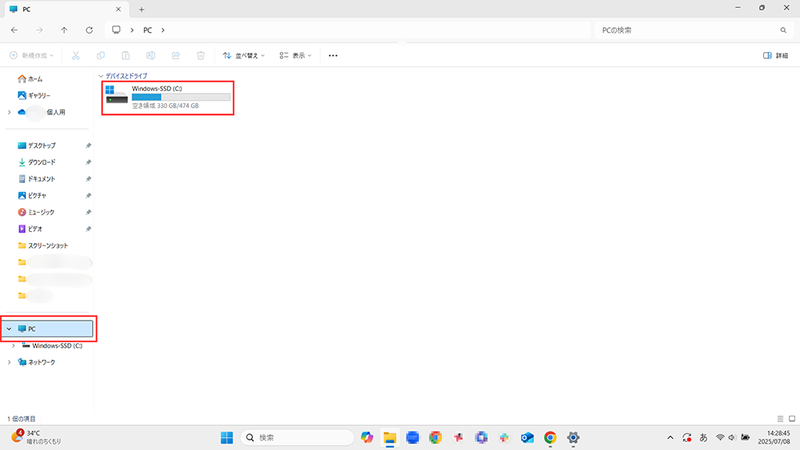Open the 表示 view dropdown

[x=295, y=55]
